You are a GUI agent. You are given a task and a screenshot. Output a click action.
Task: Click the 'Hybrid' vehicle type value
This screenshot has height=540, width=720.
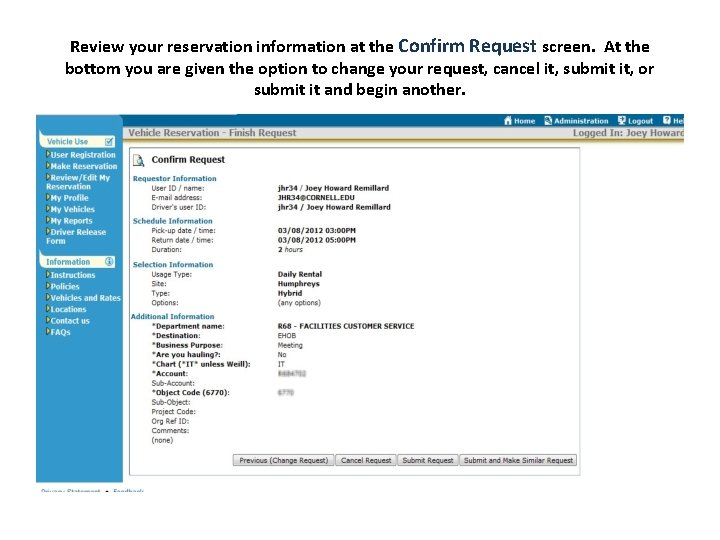[x=290, y=293]
